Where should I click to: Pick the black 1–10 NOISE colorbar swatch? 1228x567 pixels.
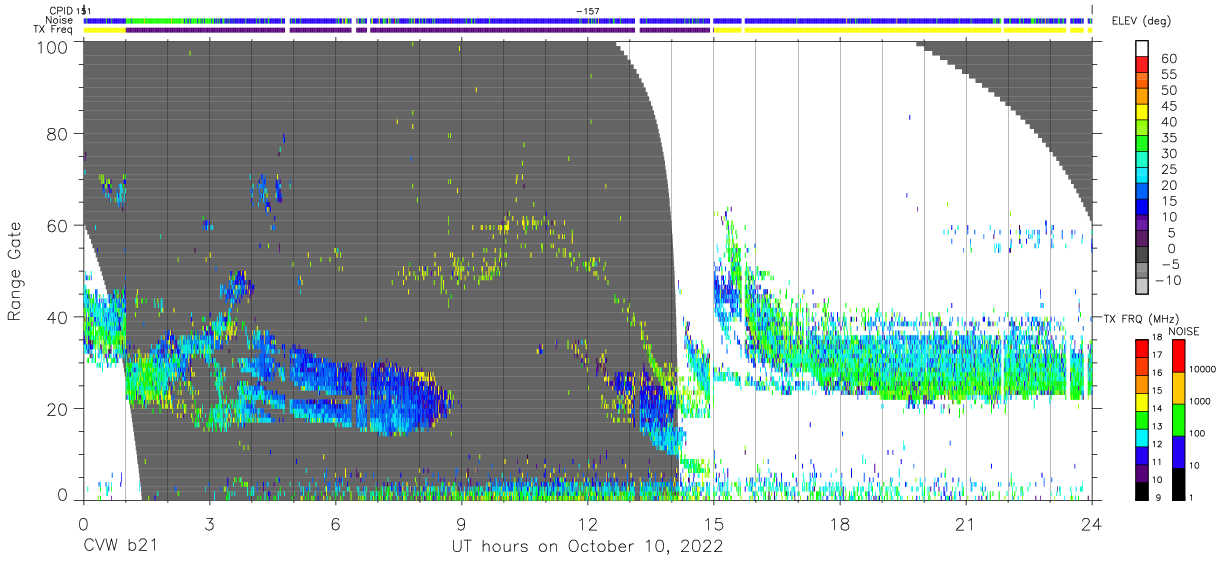tap(1179, 483)
